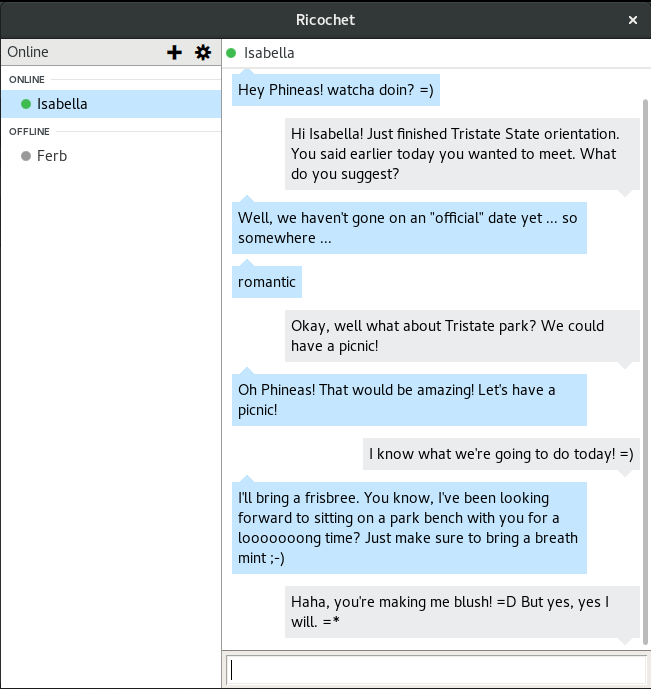Click the message about bringing a frisbree

click(409, 528)
